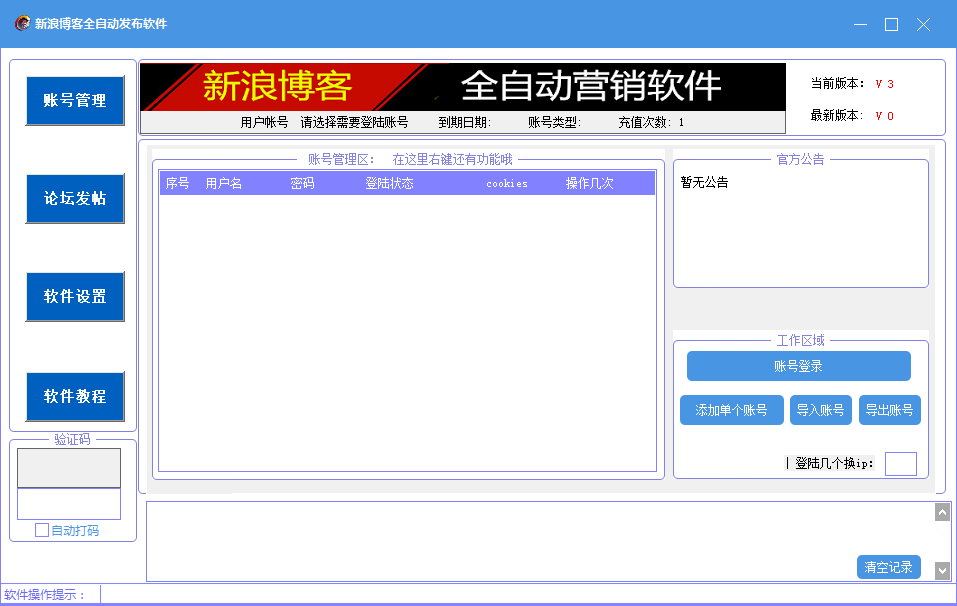This screenshot has width=957, height=606.
Task: Click the captcha image area
Action: (69, 468)
